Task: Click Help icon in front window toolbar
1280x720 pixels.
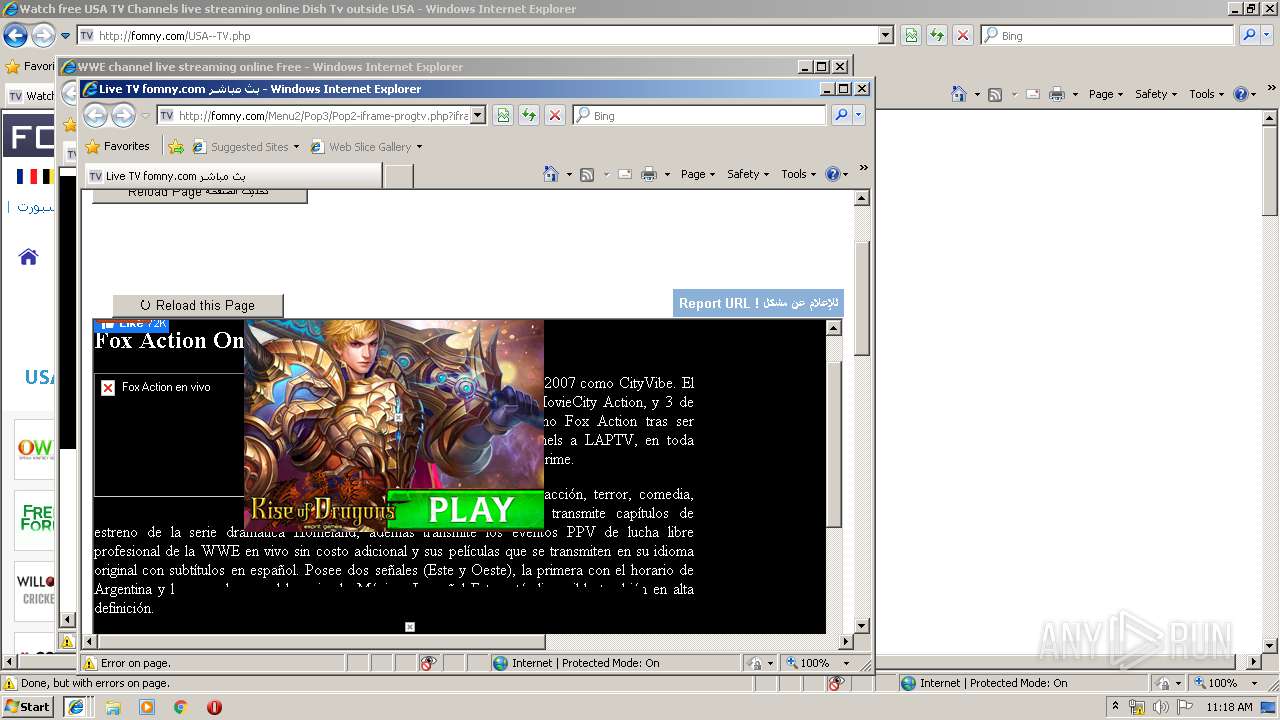Action: click(832, 174)
